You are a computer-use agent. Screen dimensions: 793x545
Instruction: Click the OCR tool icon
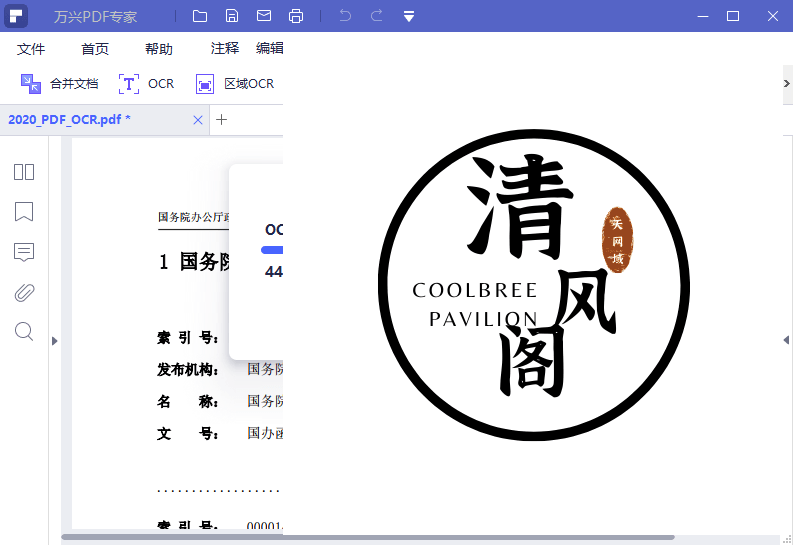pyautogui.click(x=128, y=83)
